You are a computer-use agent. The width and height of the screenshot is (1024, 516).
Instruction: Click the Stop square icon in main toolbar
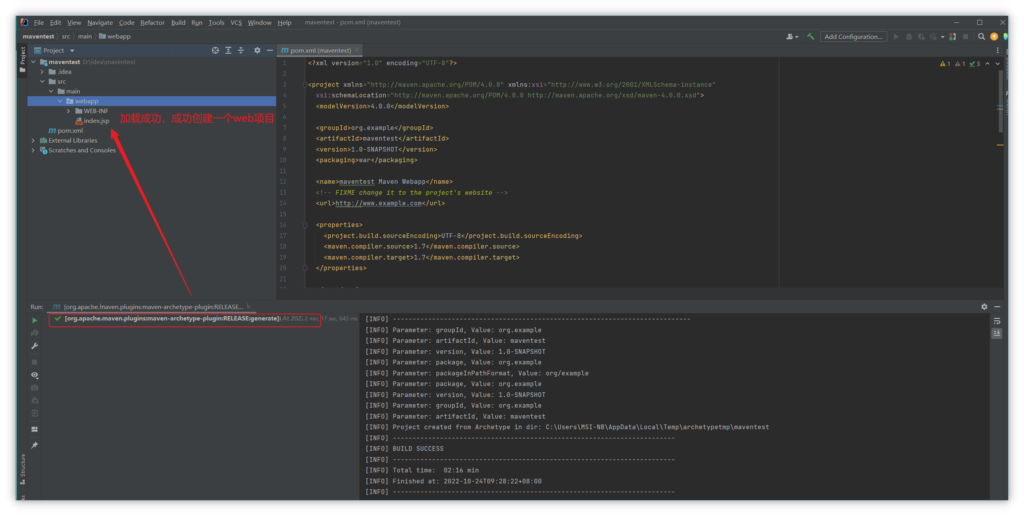tap(966, 37)
